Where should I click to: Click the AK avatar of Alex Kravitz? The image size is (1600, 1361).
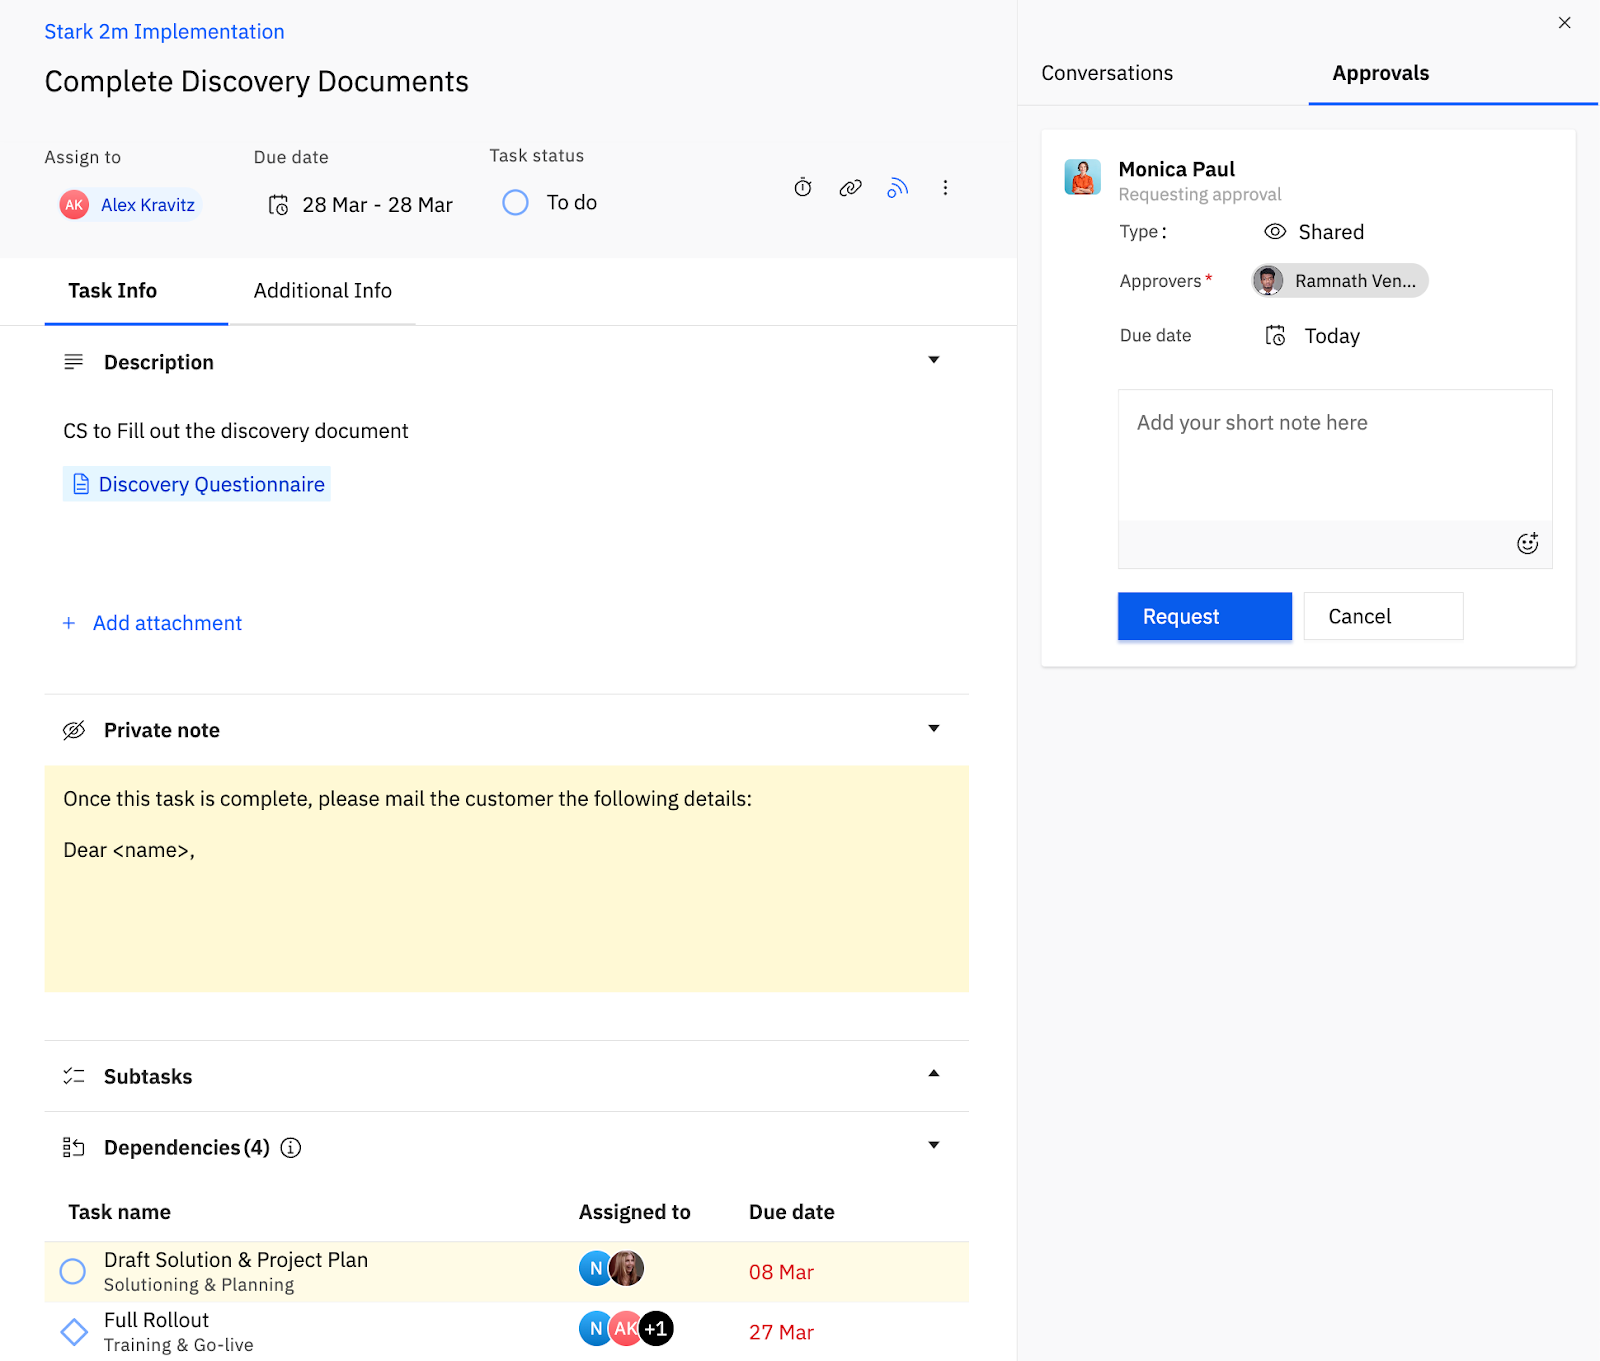[x=74, y=205]
